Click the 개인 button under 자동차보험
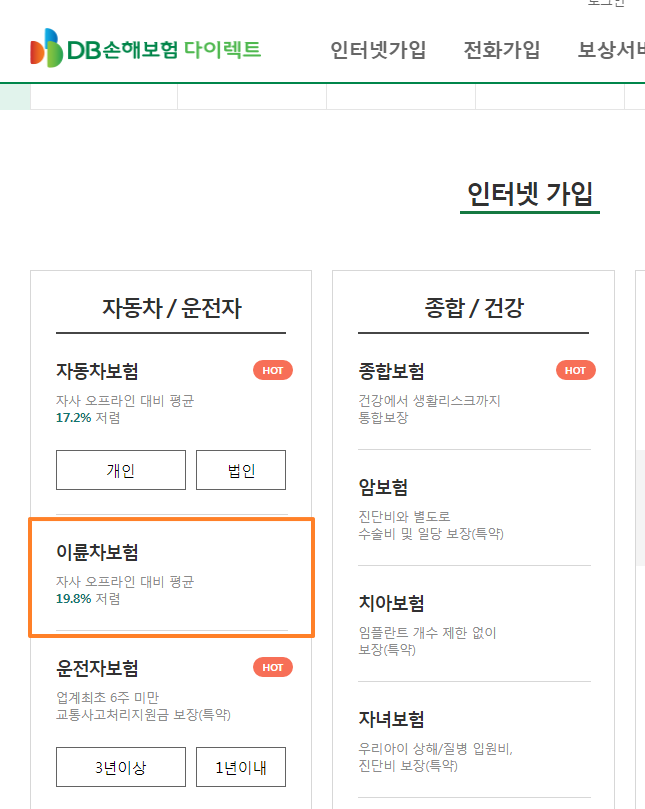Screen dimensions: 645x809 pyautogui.click(x=121, y=470)
